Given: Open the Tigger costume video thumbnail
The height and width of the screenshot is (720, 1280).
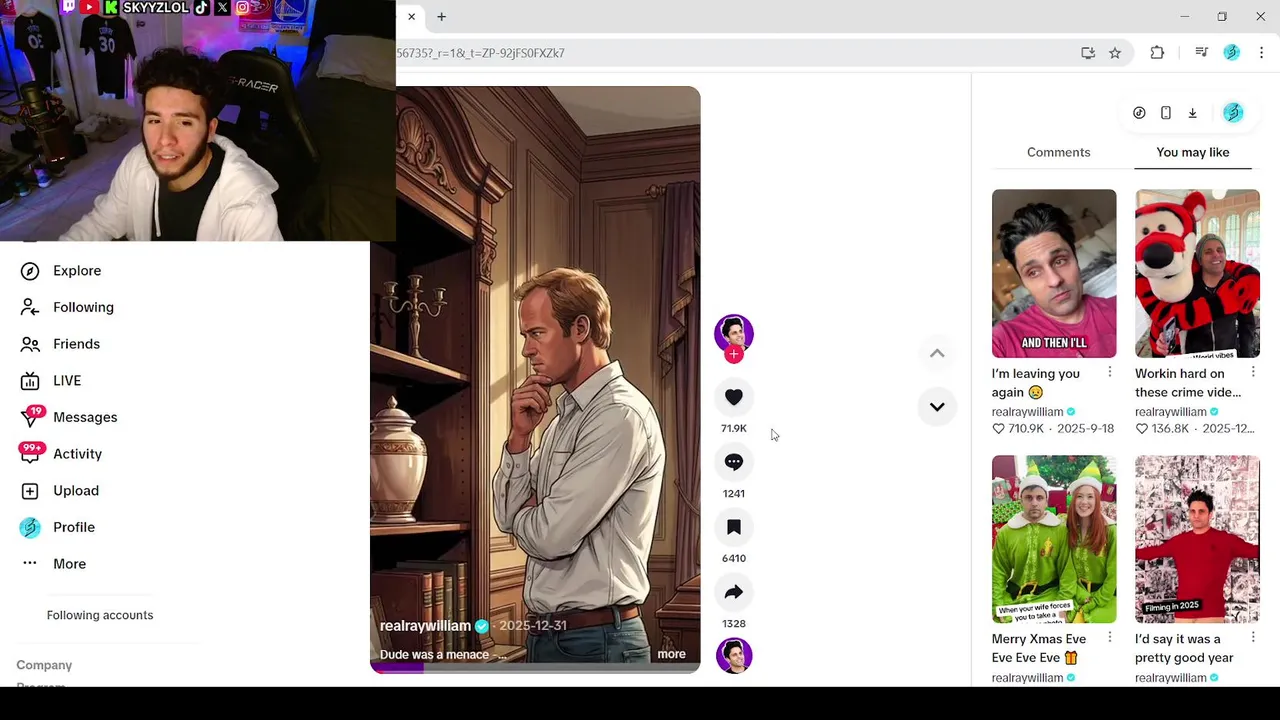Looking at the screenshot, I should 1197,273.
